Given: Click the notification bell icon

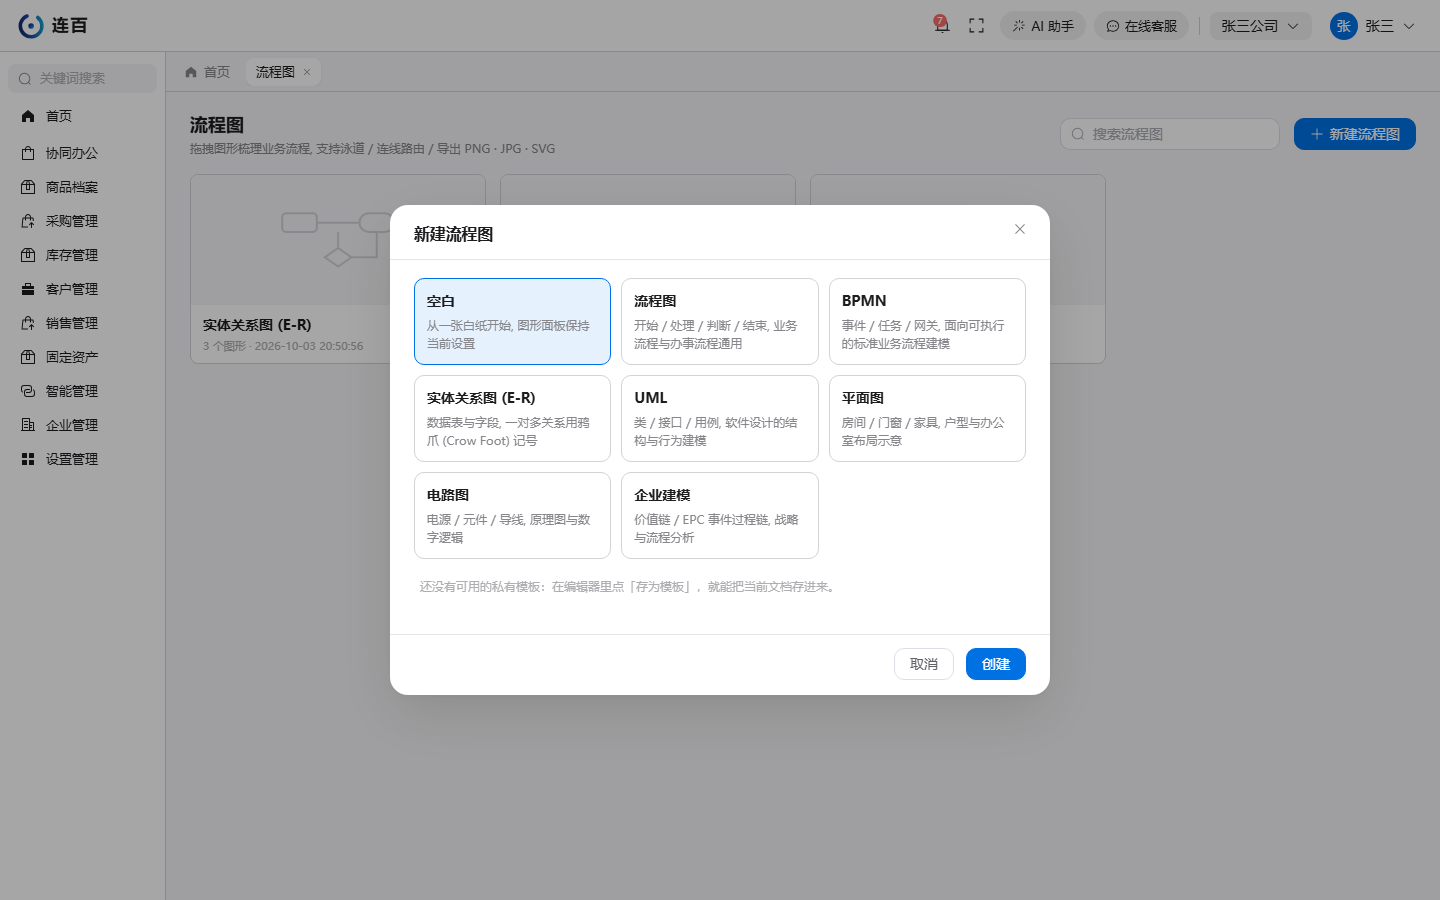Looking at the screenshot, I should coord(941,25).
